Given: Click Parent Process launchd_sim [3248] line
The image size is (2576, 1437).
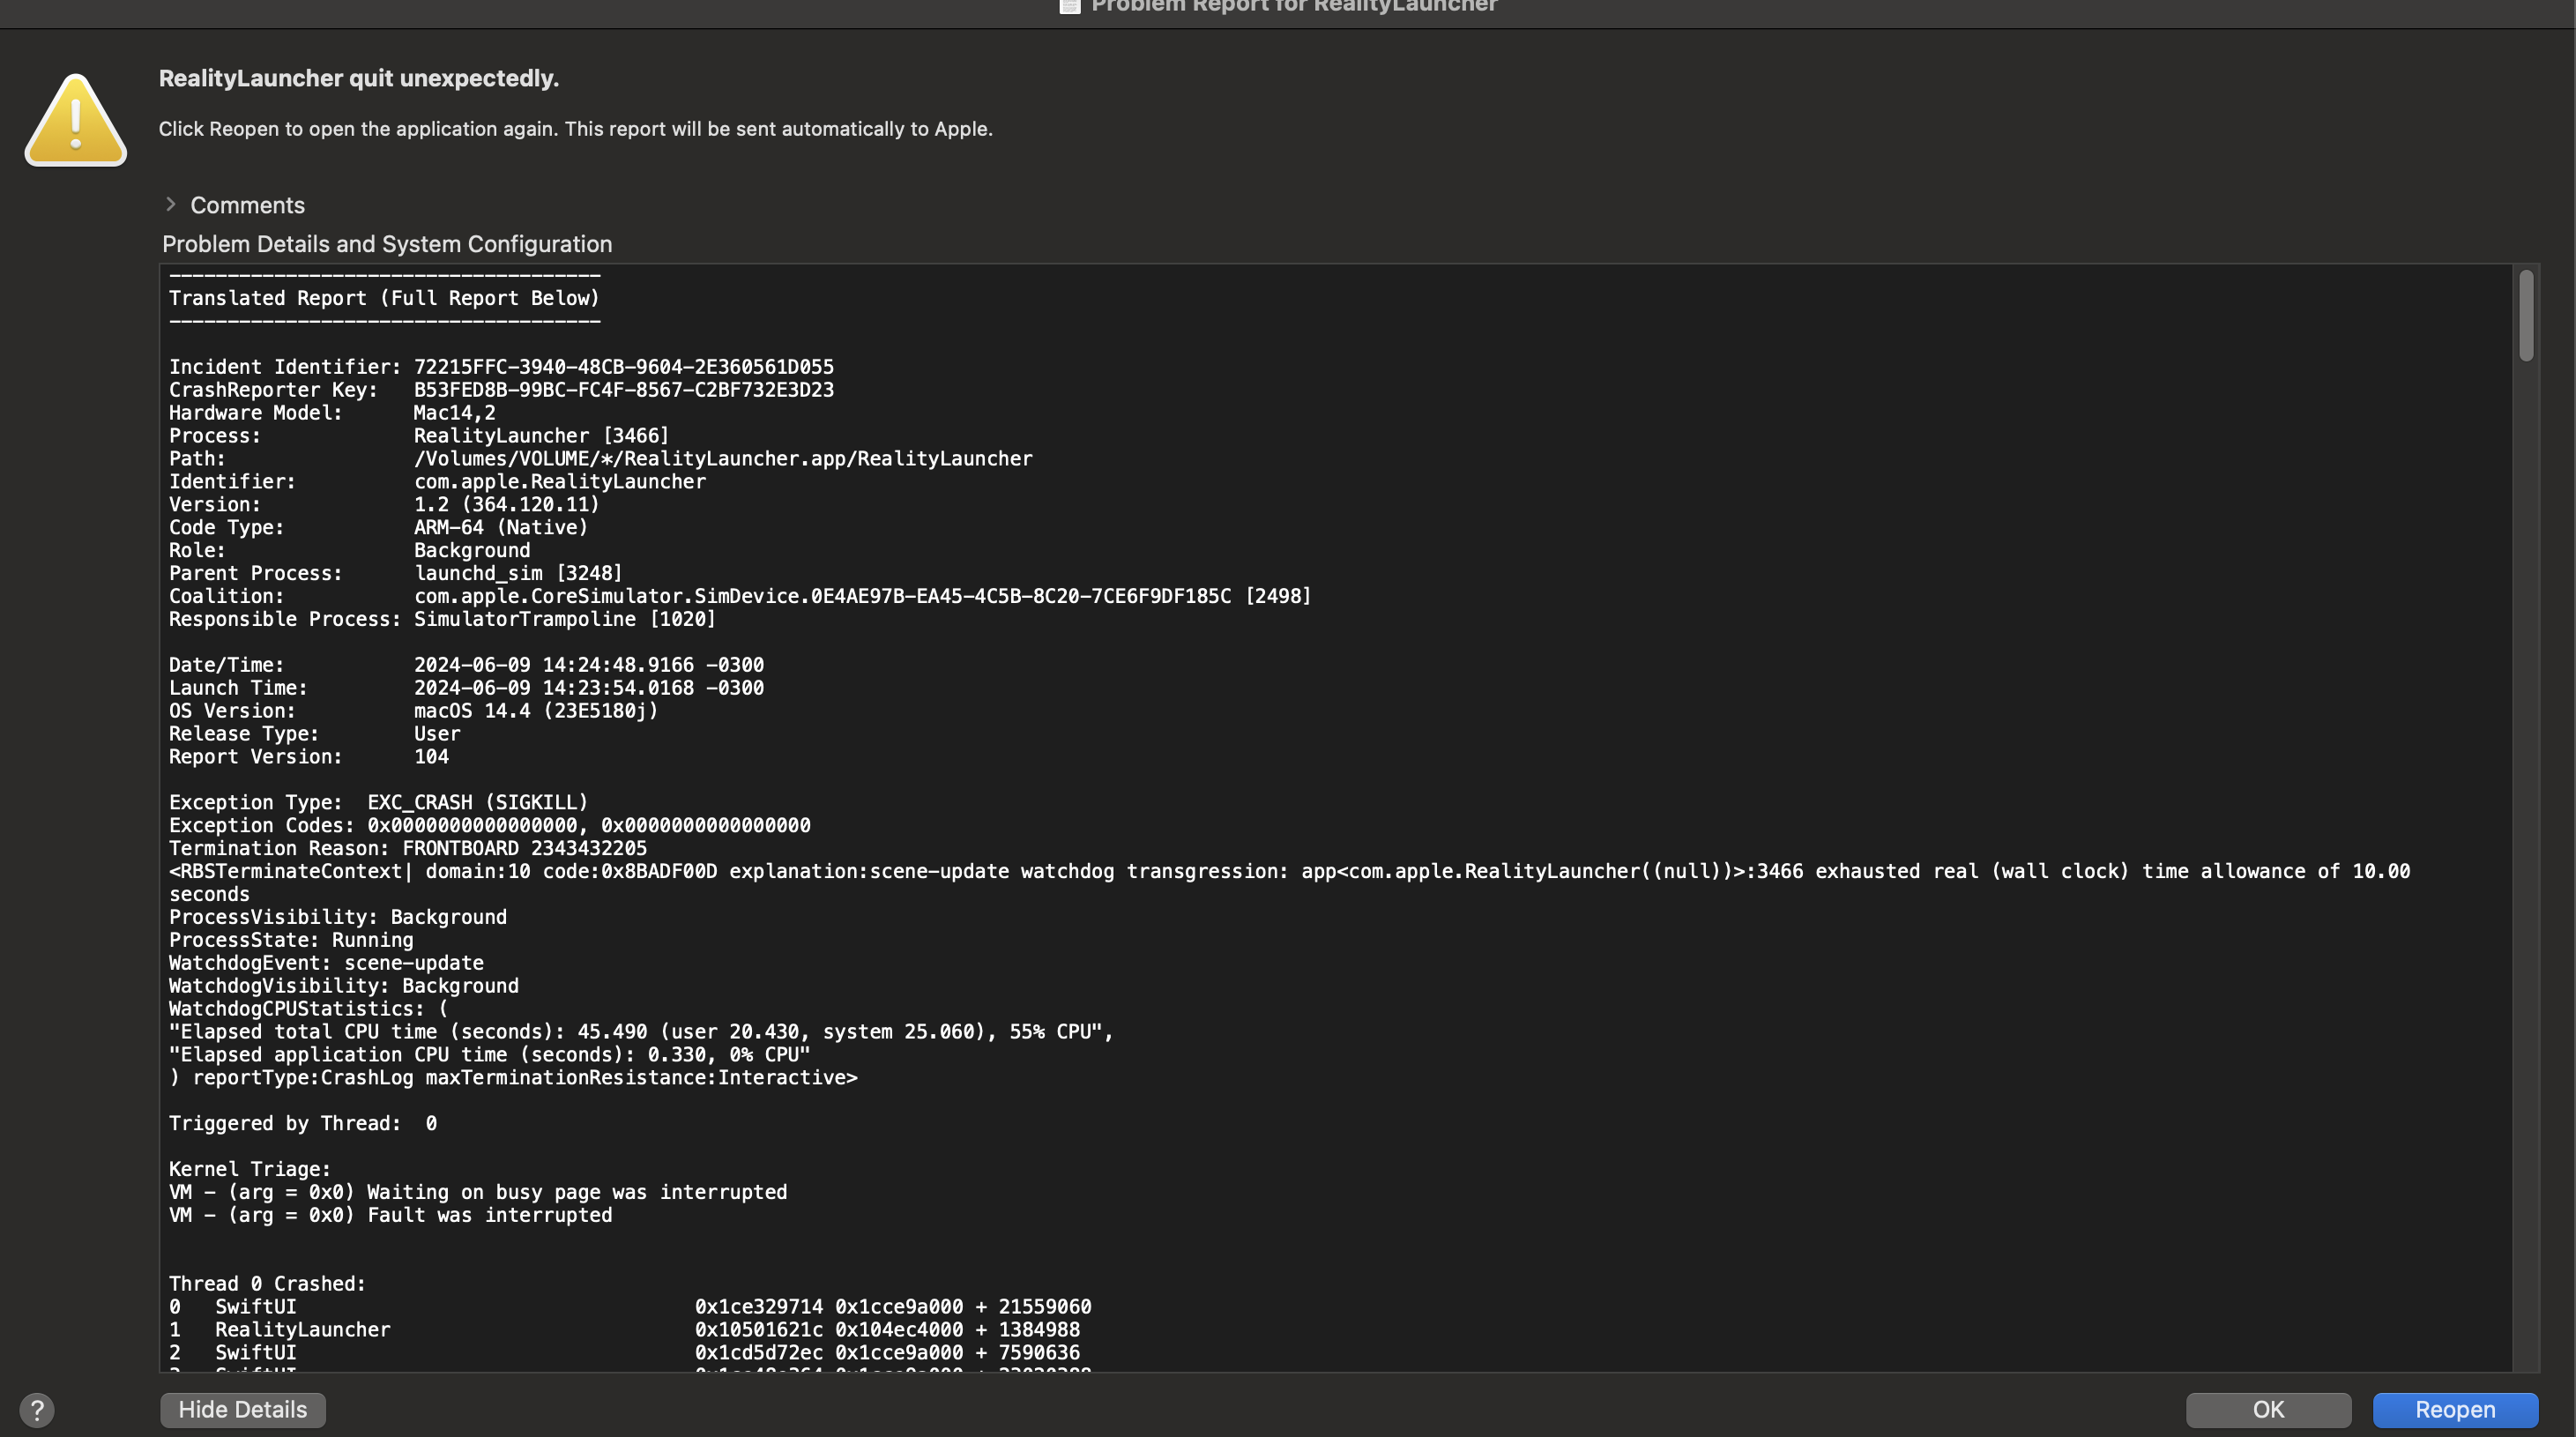Looking at the screenshot, I should point(396,574).
